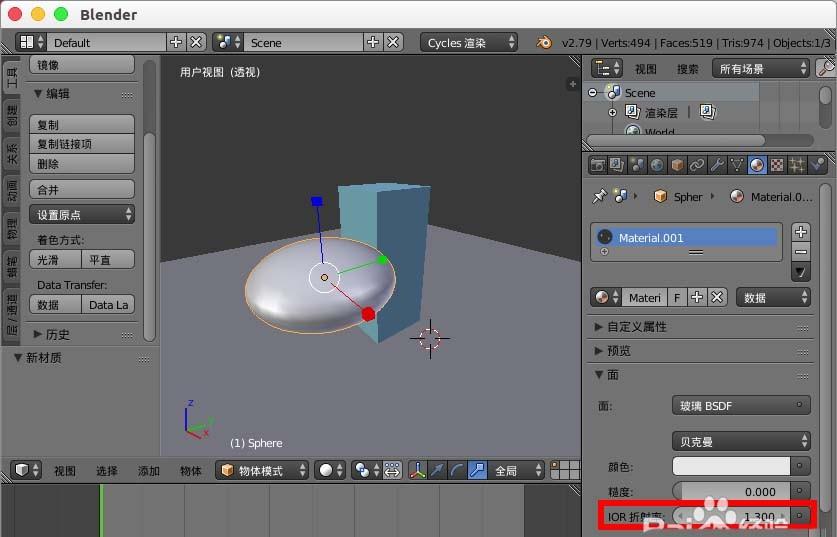Open Object Mode (物体模式) dropdown
This screenshot has height=537, width=837.
pyautogui.click(x=262, y=470)
